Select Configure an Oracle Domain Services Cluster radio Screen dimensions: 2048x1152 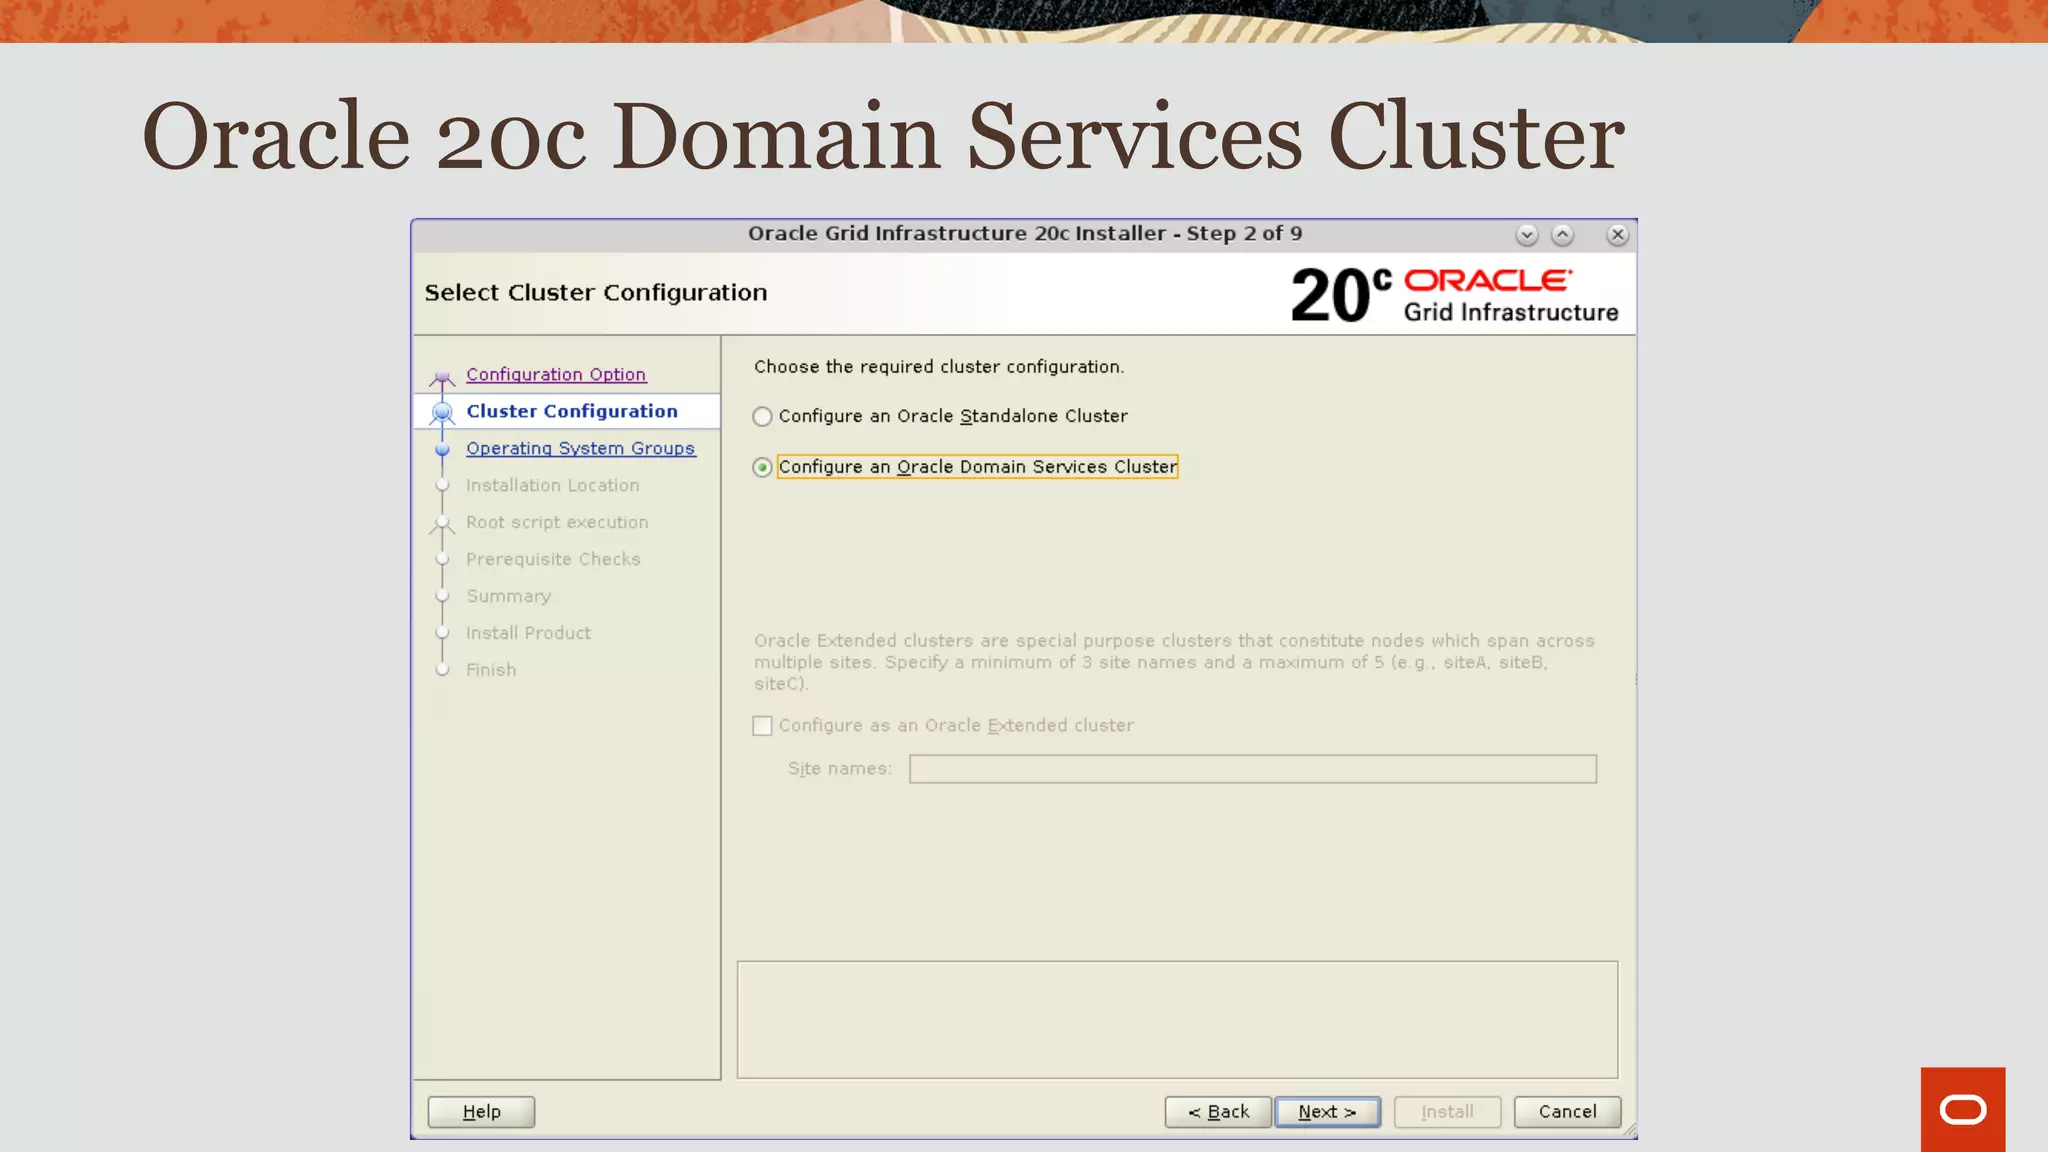click(x=762, y=467)
